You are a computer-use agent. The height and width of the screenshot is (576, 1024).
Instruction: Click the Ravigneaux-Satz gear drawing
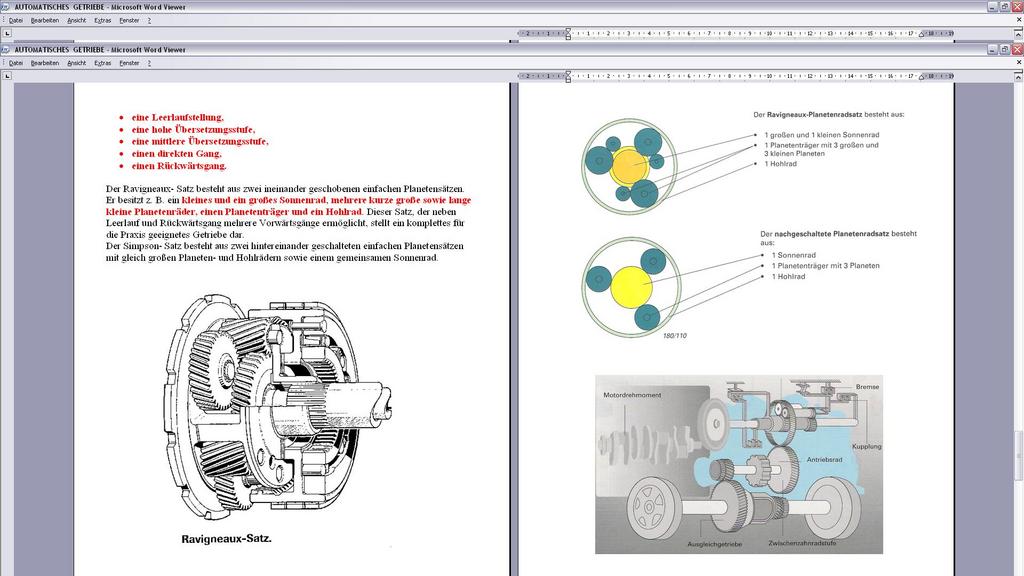(x=278, y=407)
